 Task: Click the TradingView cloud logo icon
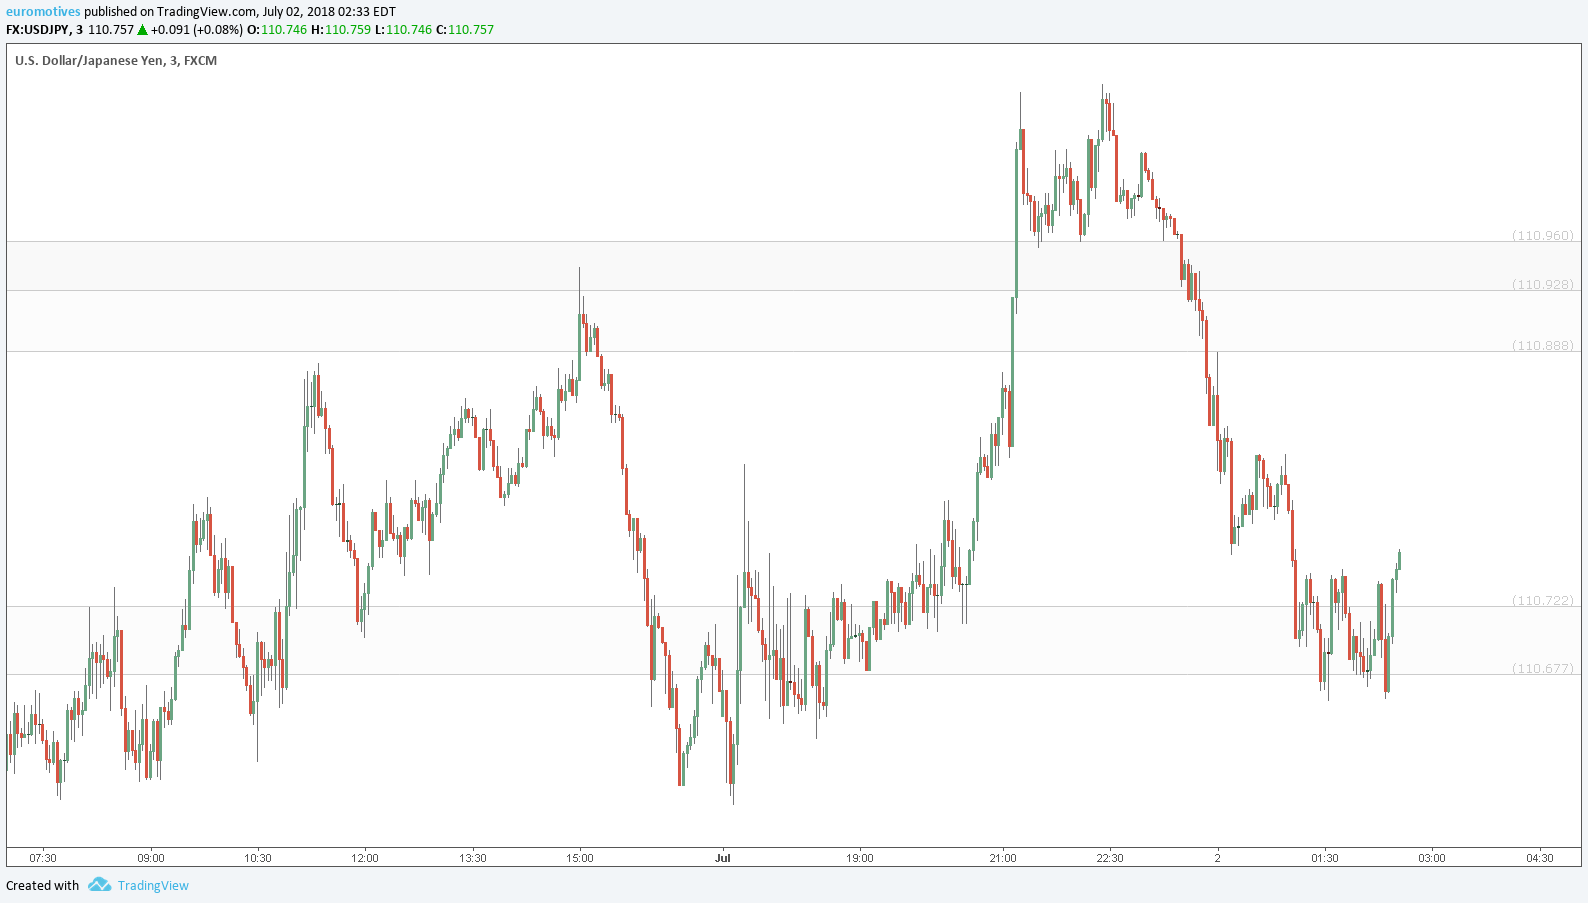pos(99,885)
